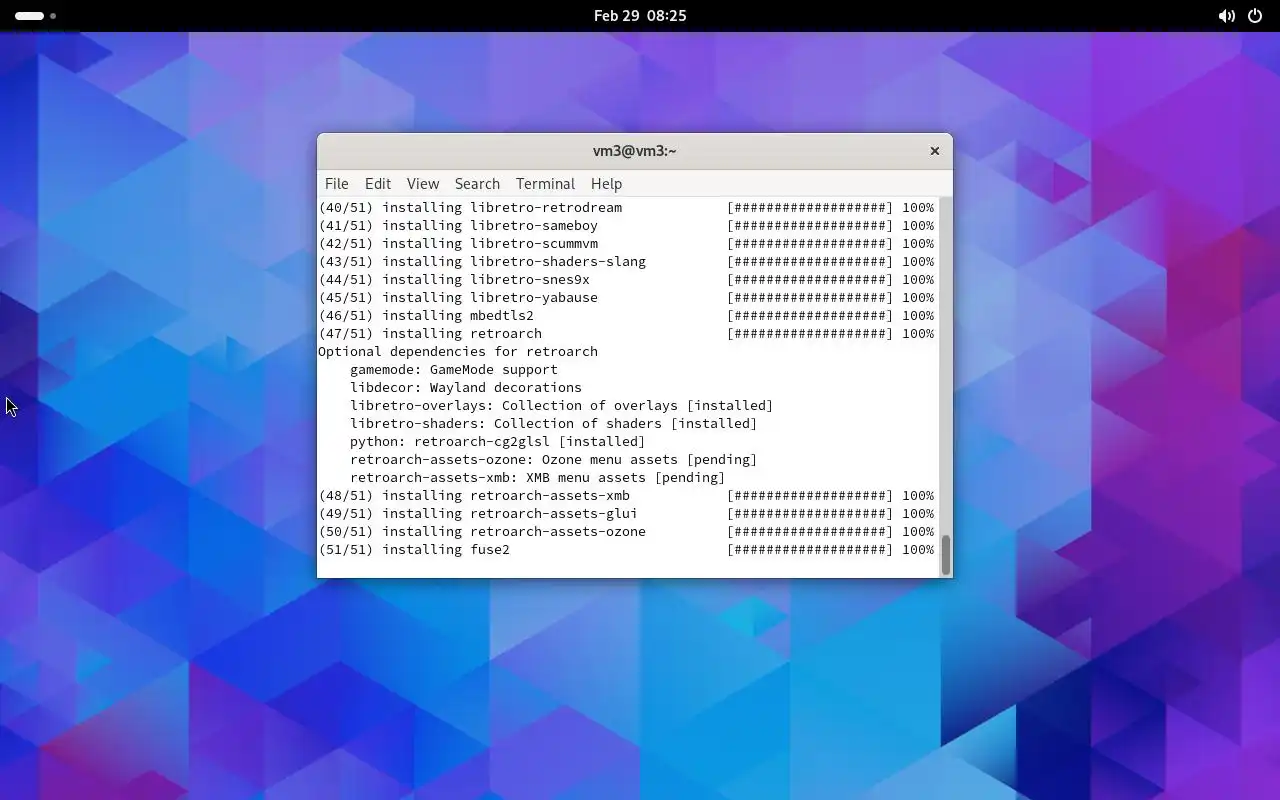This screenshot has height=800, width=1280.
Task: Open the Edit menu
Action: pos(378,184)
